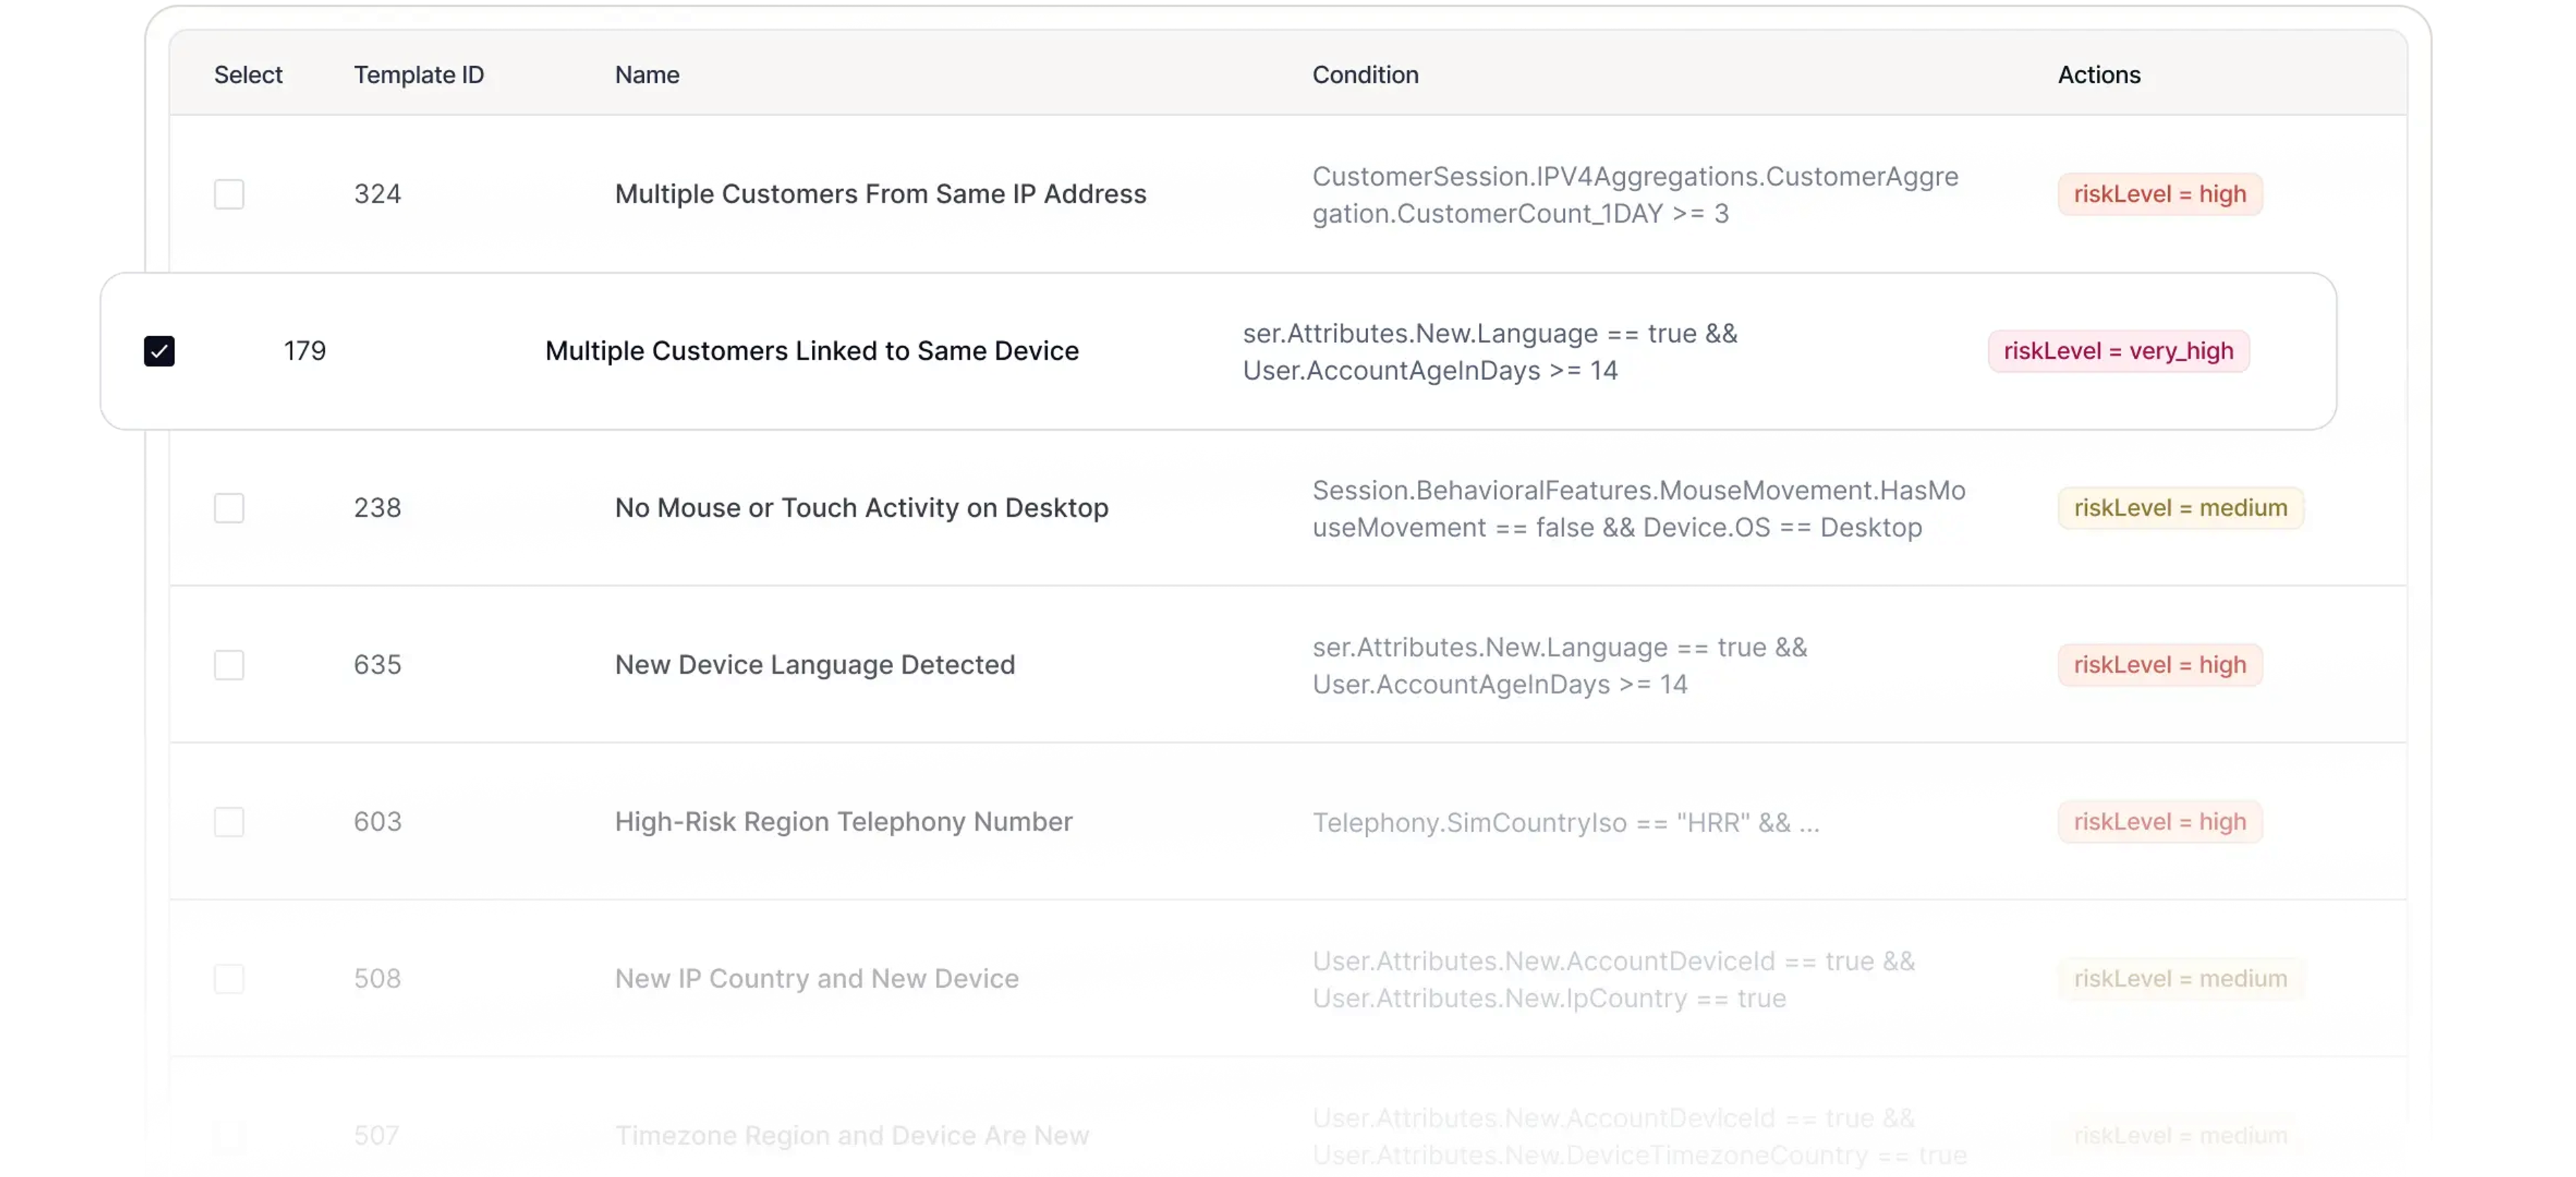2576x1177 pixels.
Task: Click the MouseMovement condition for template 238
Action: pos(1638,509)
